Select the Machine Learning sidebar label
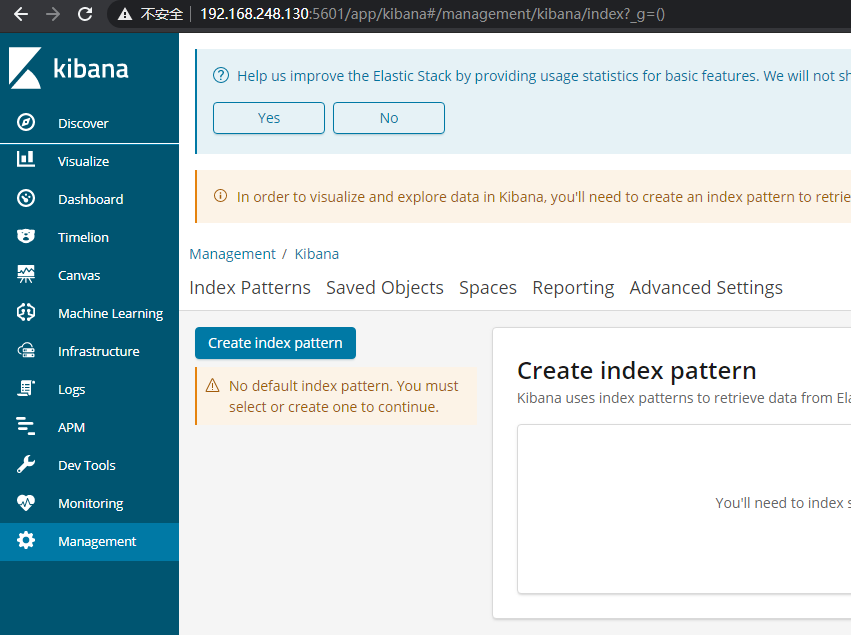Image resolution: width=851 pixels, height=635 pixels. [111, 313]
